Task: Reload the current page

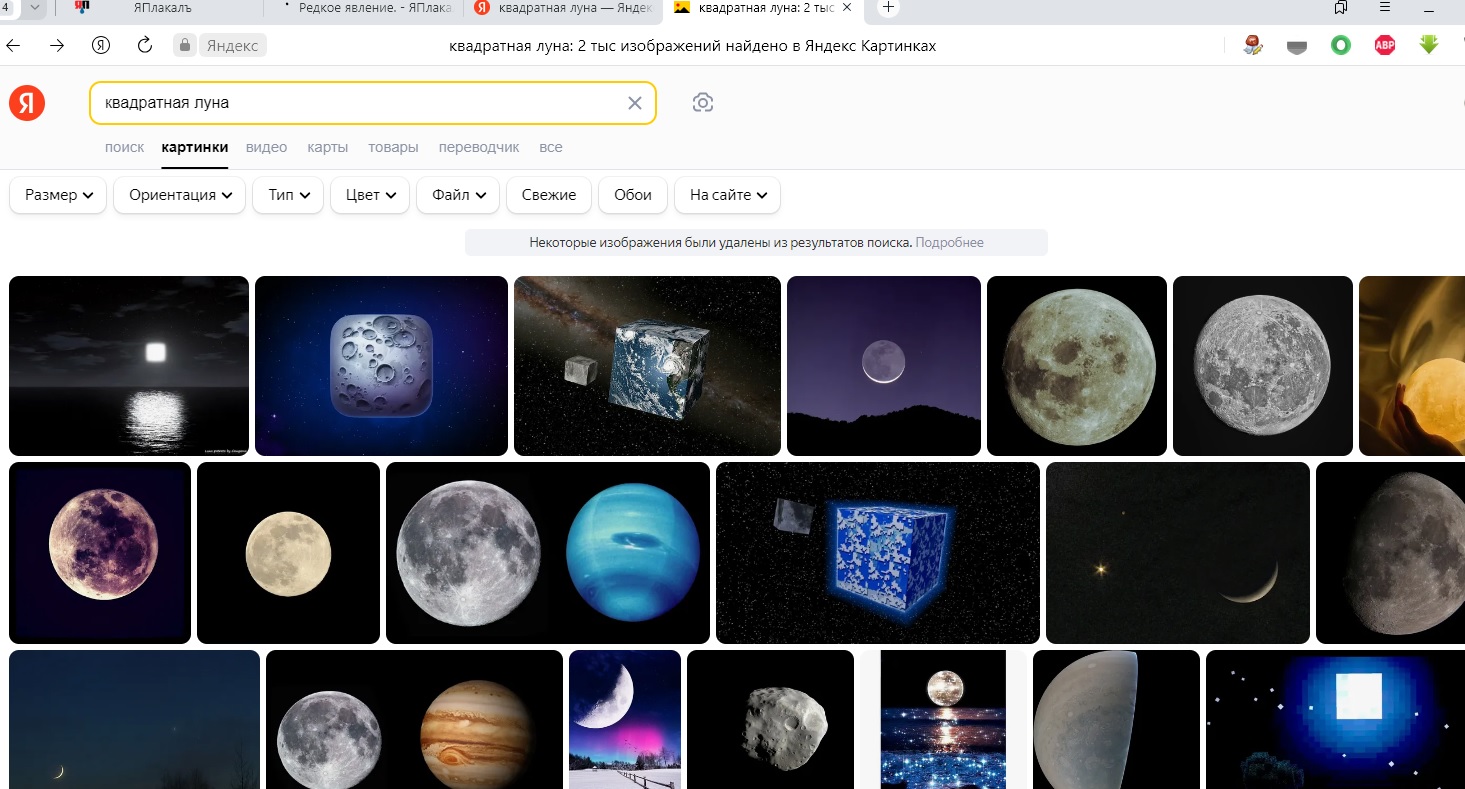Action: [145, 45]
